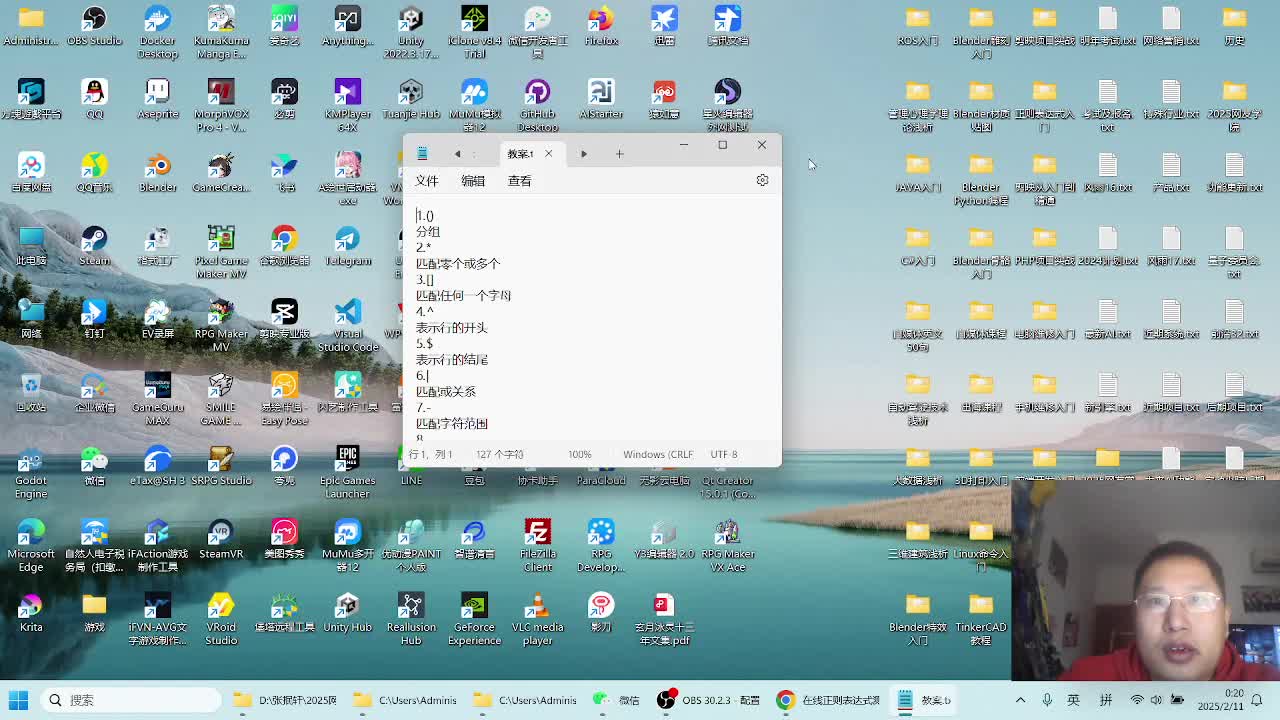
Task: Open the 编辑 menu in Notepad
Action: tap(473, 181)
